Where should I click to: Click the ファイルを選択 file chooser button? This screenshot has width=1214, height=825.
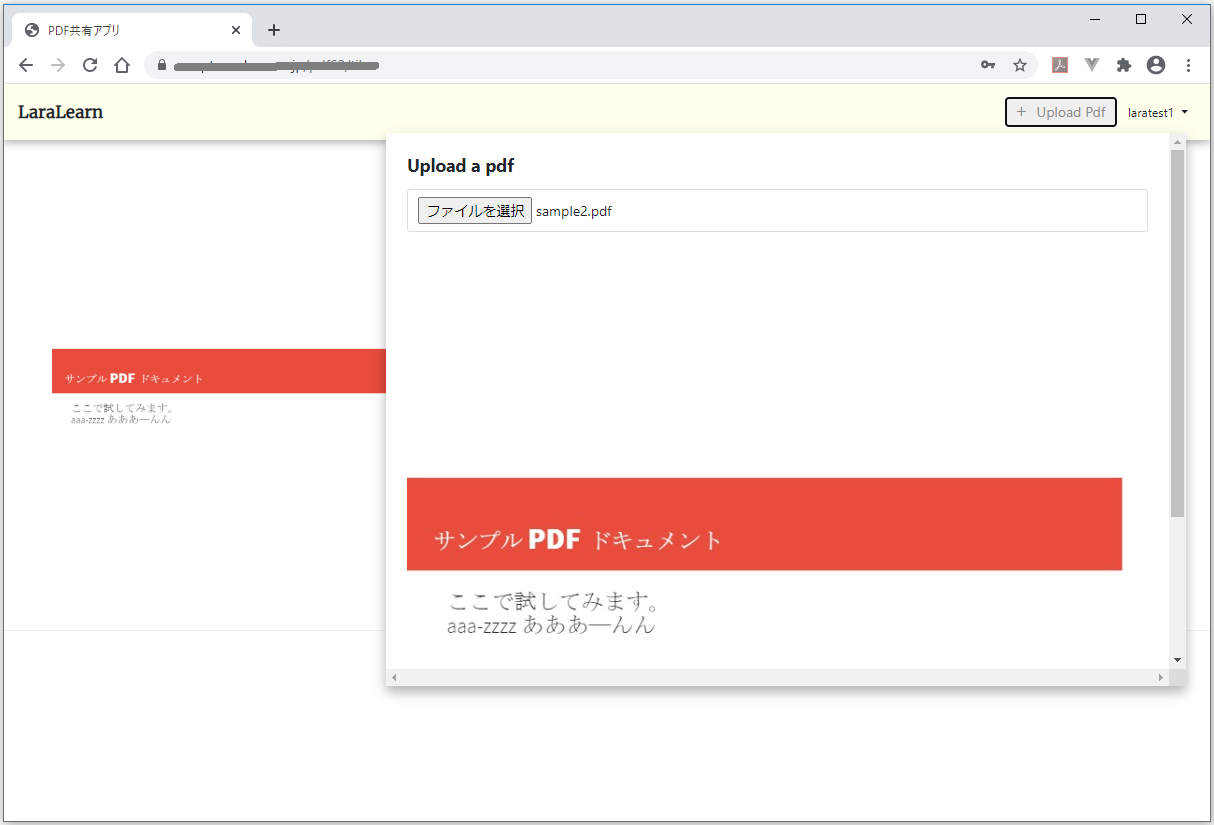pos(474,211)
